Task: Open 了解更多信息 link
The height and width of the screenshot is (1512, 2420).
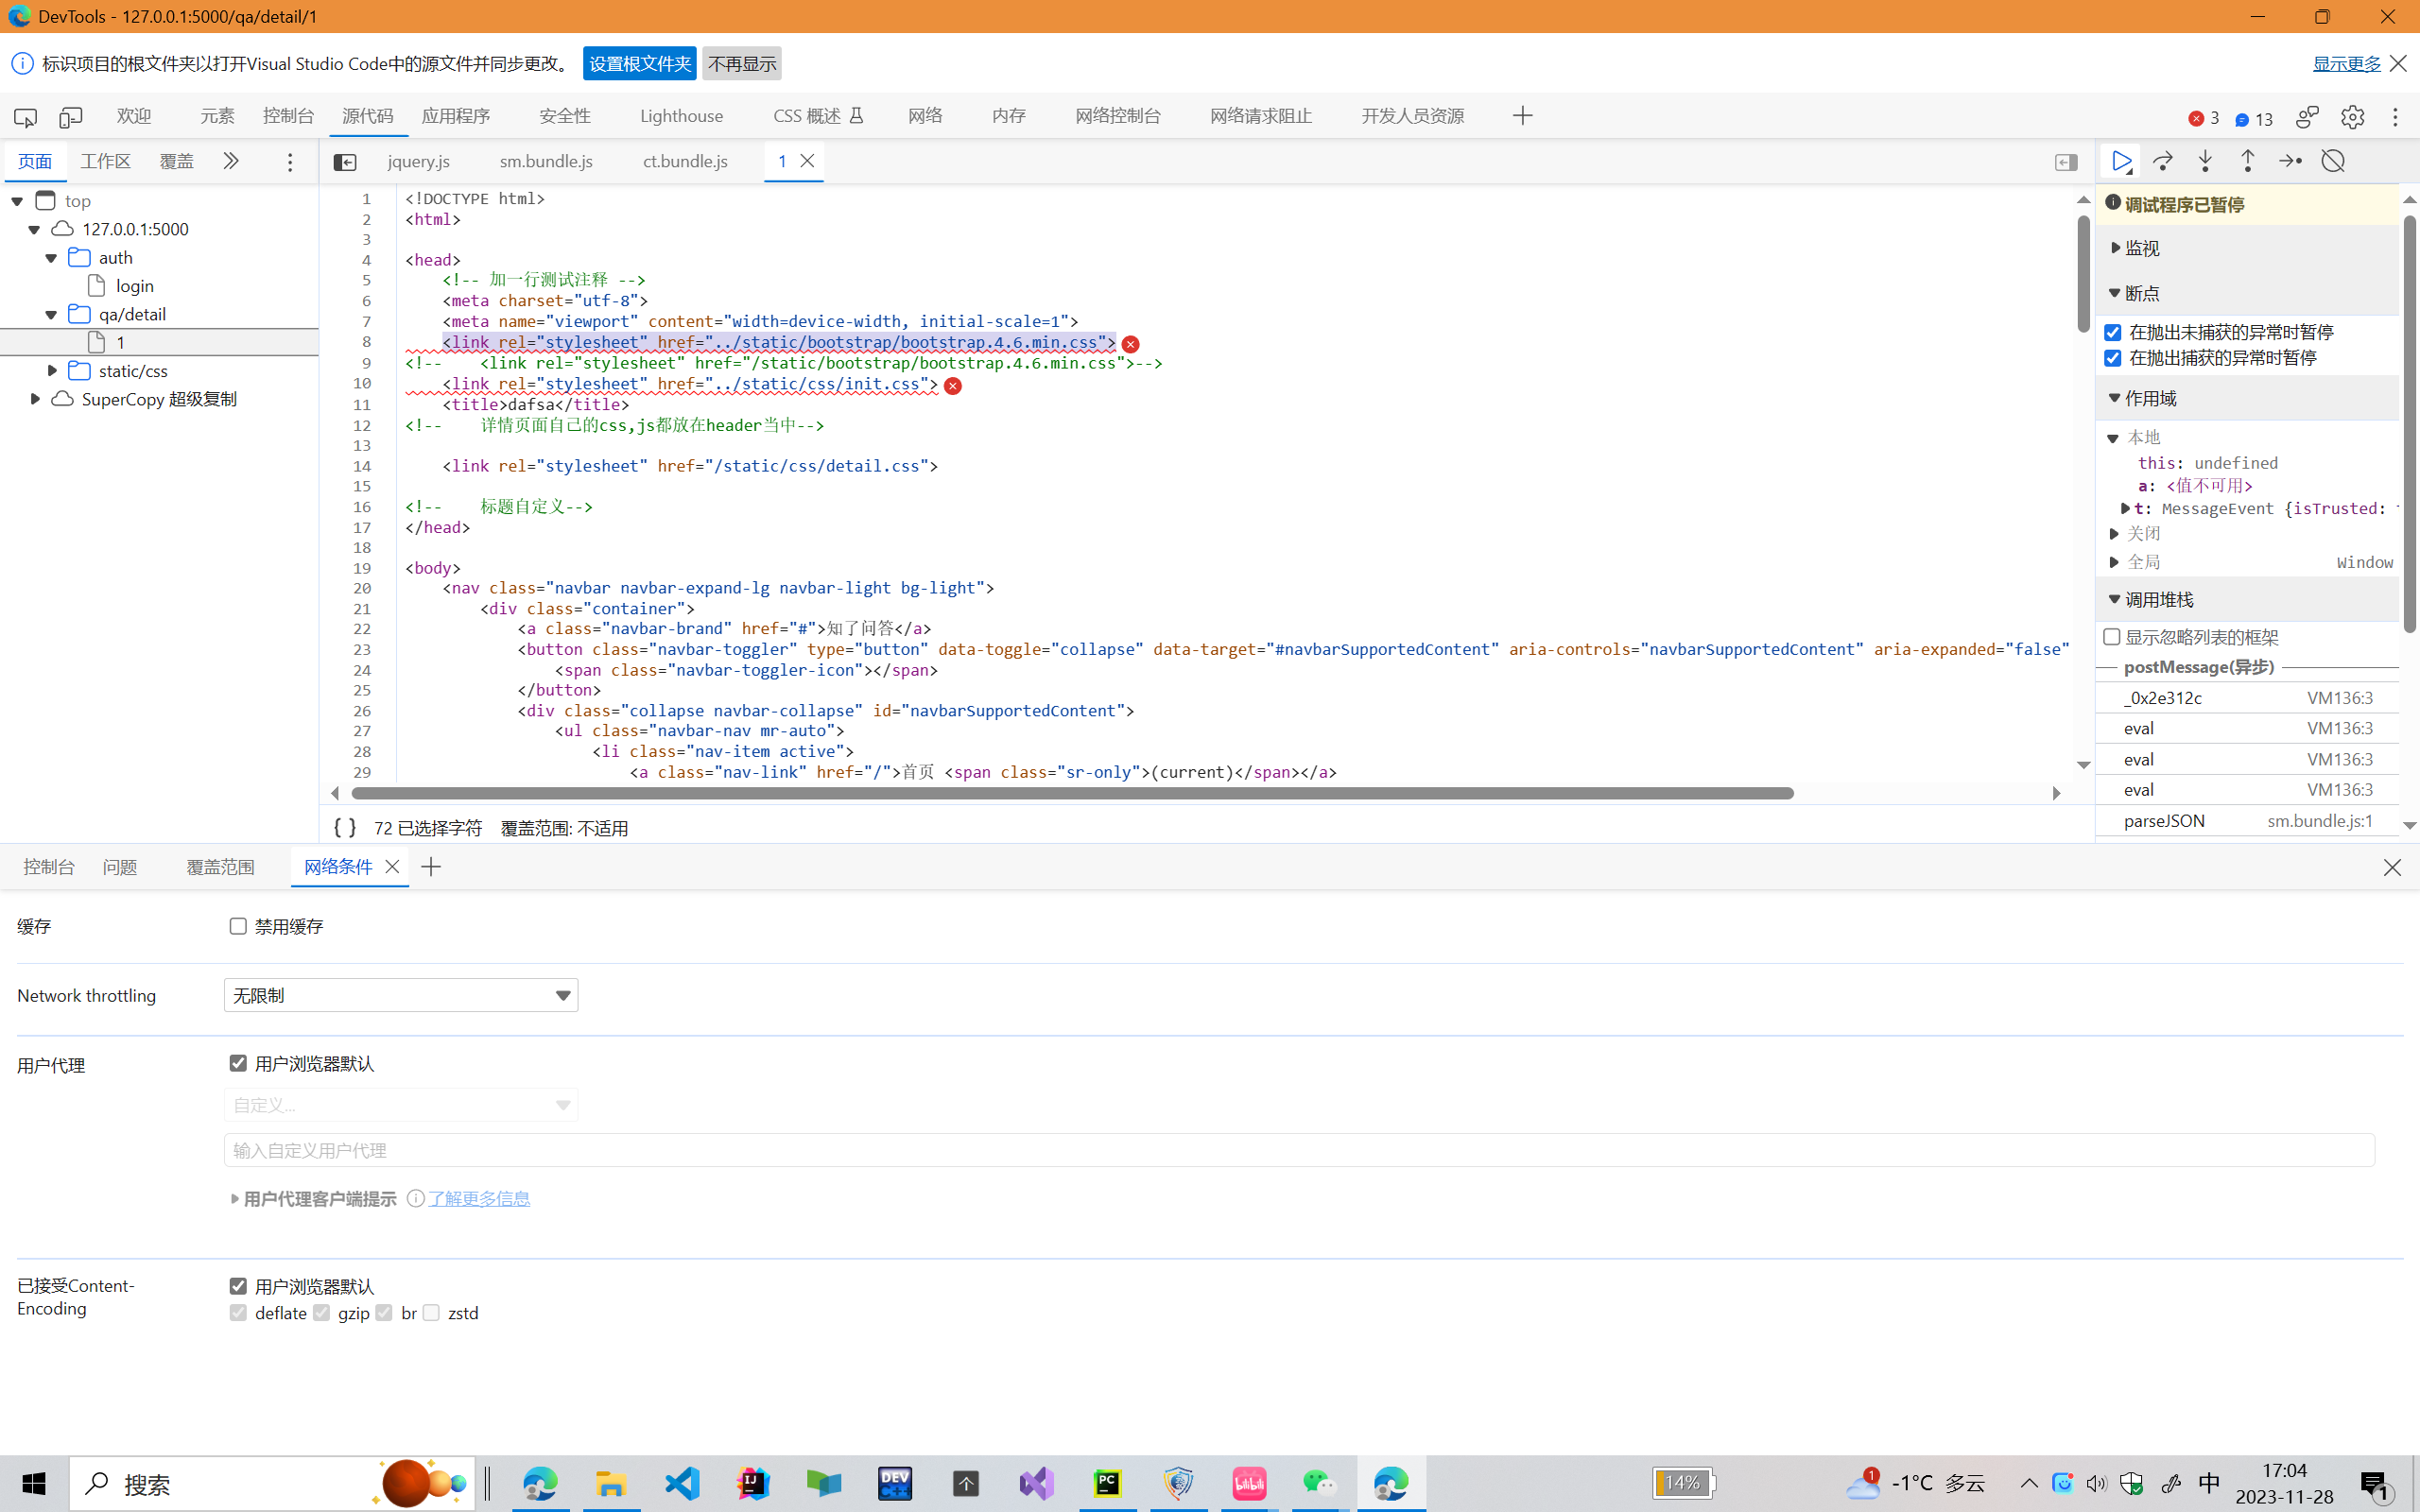Action: (479, 1198)
